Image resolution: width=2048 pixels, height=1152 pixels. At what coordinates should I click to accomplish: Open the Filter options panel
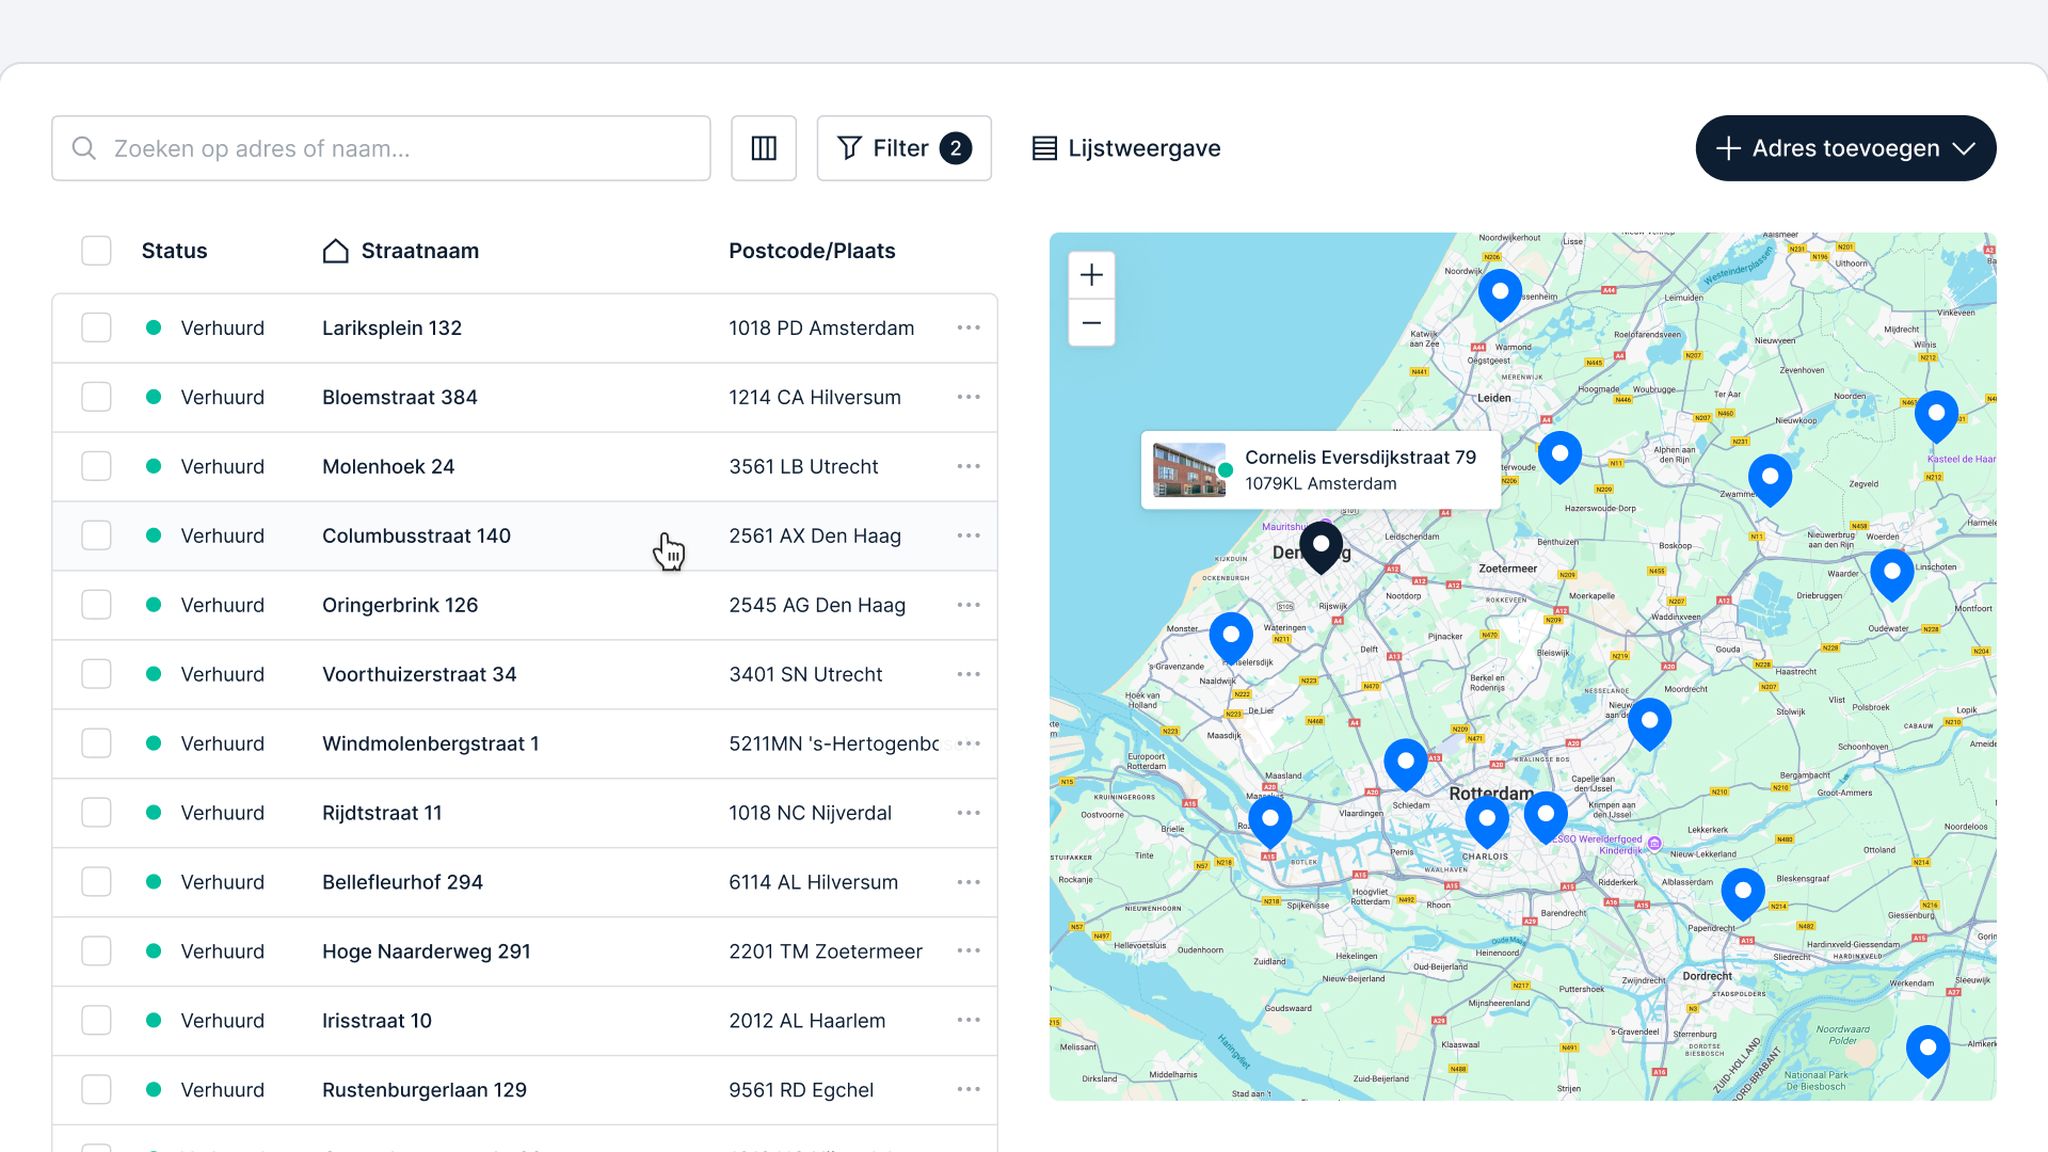pyautogui.click(x=903, y=148)
